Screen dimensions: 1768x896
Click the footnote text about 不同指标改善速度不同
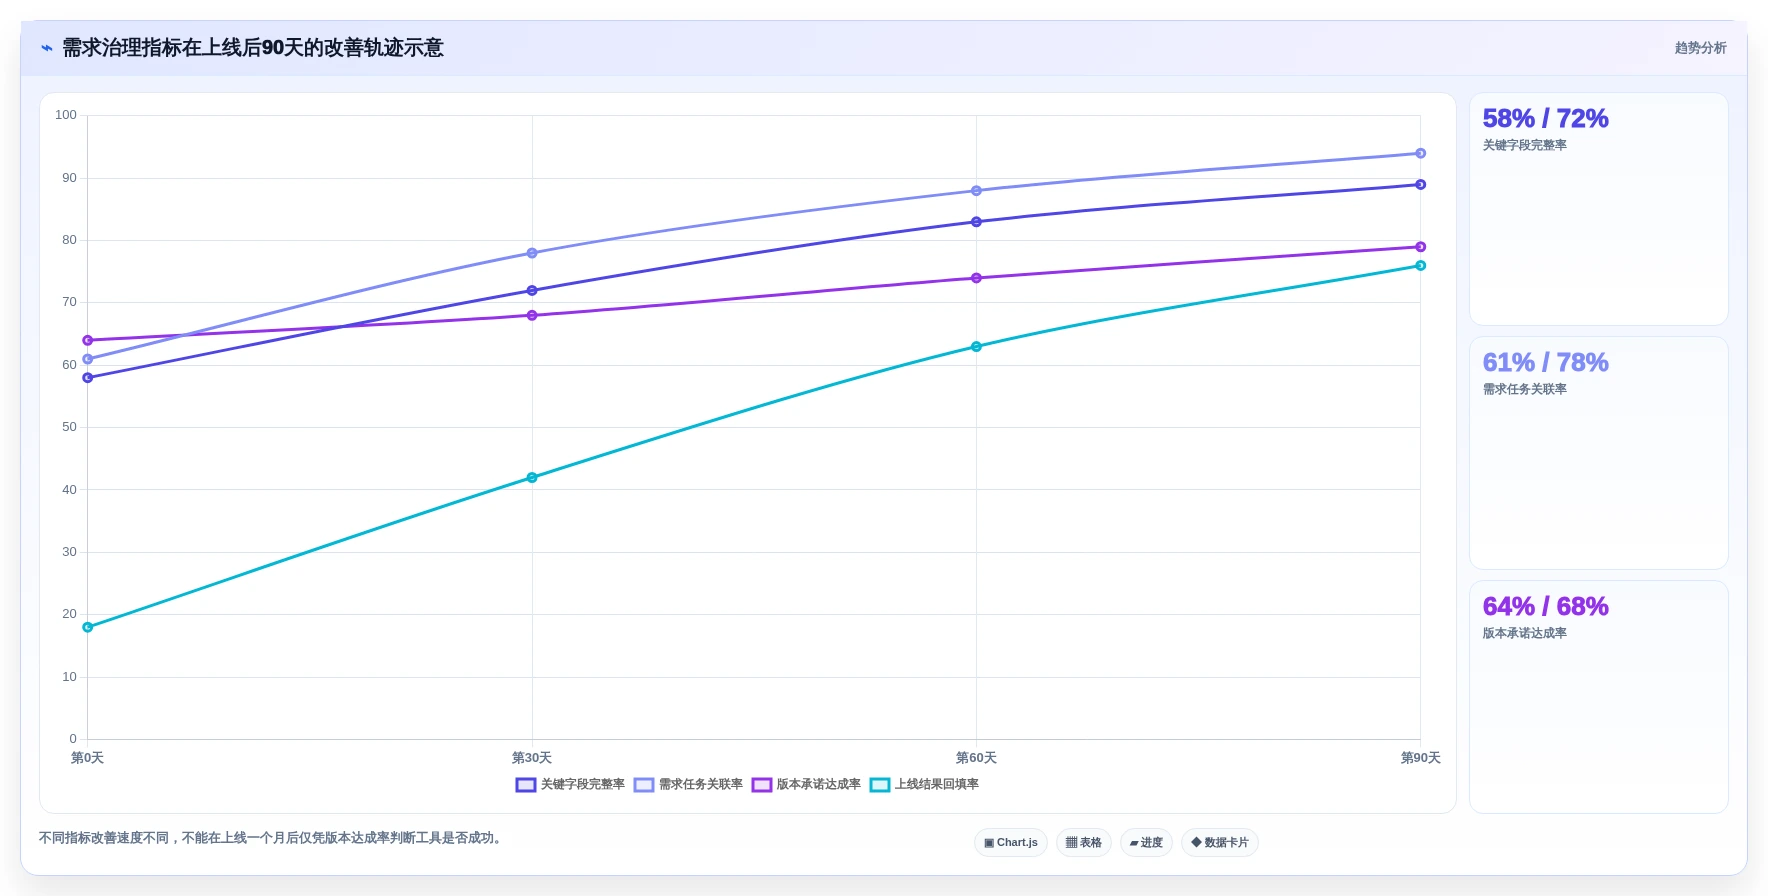pyautogui.click(x=270, y=838)
